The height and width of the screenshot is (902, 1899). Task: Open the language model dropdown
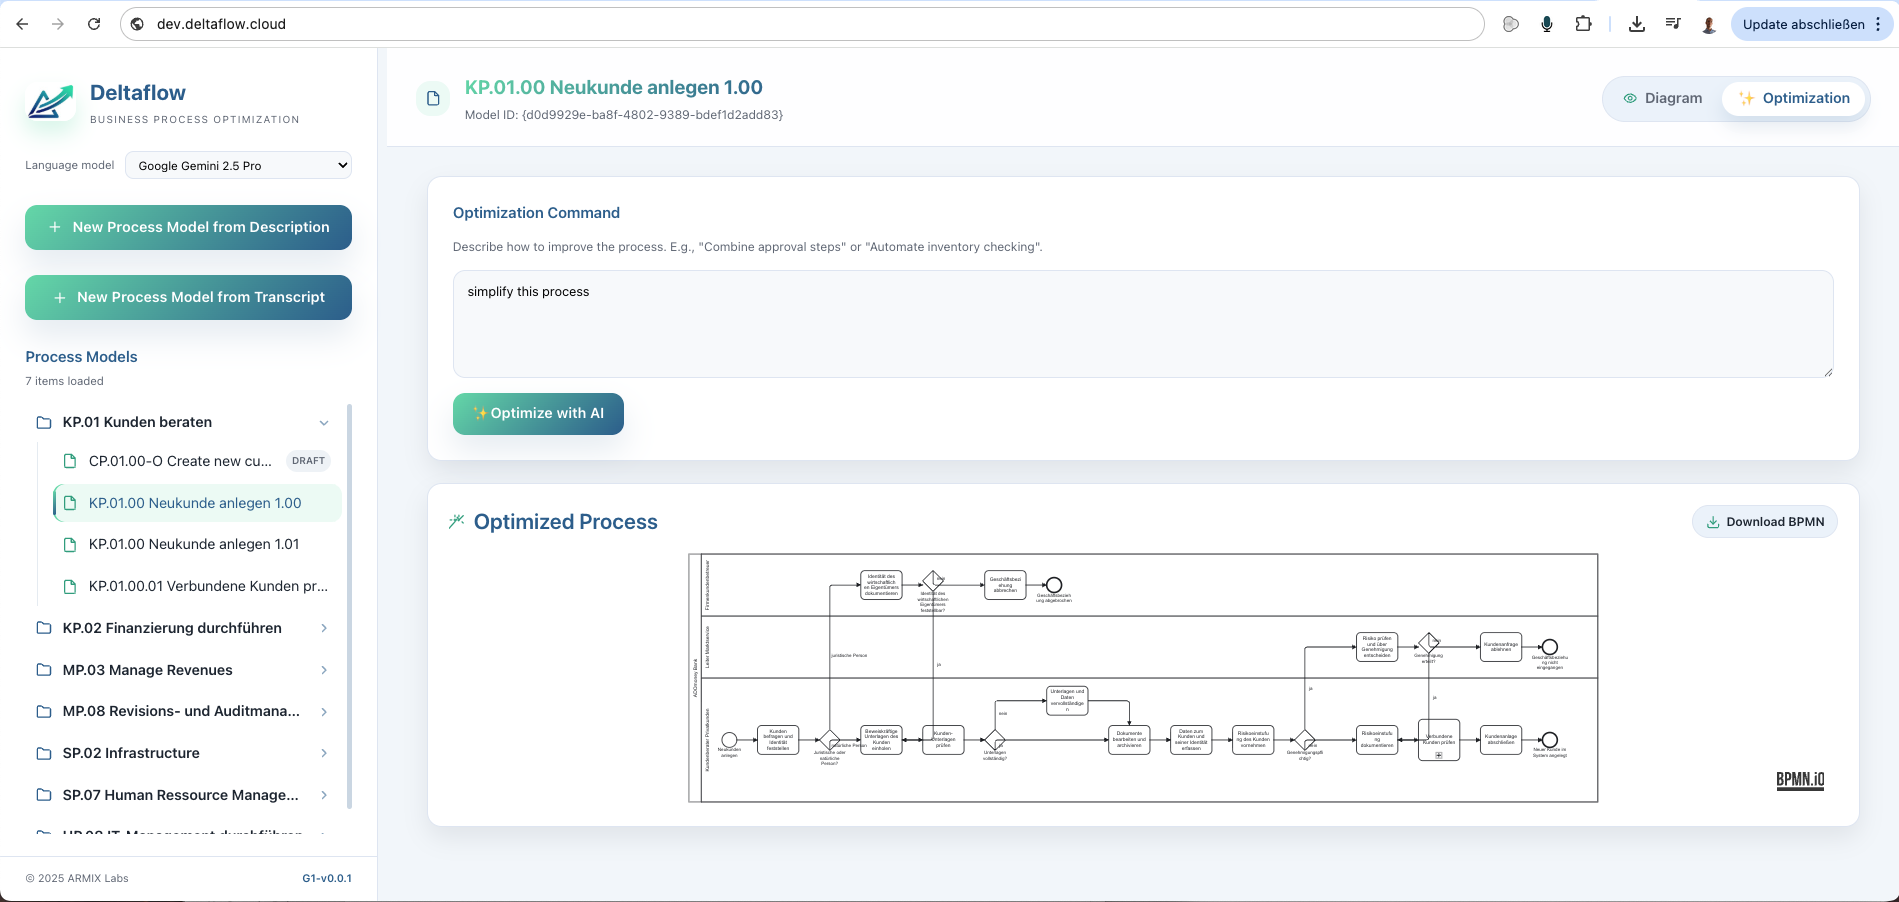(x=238, y=165)
